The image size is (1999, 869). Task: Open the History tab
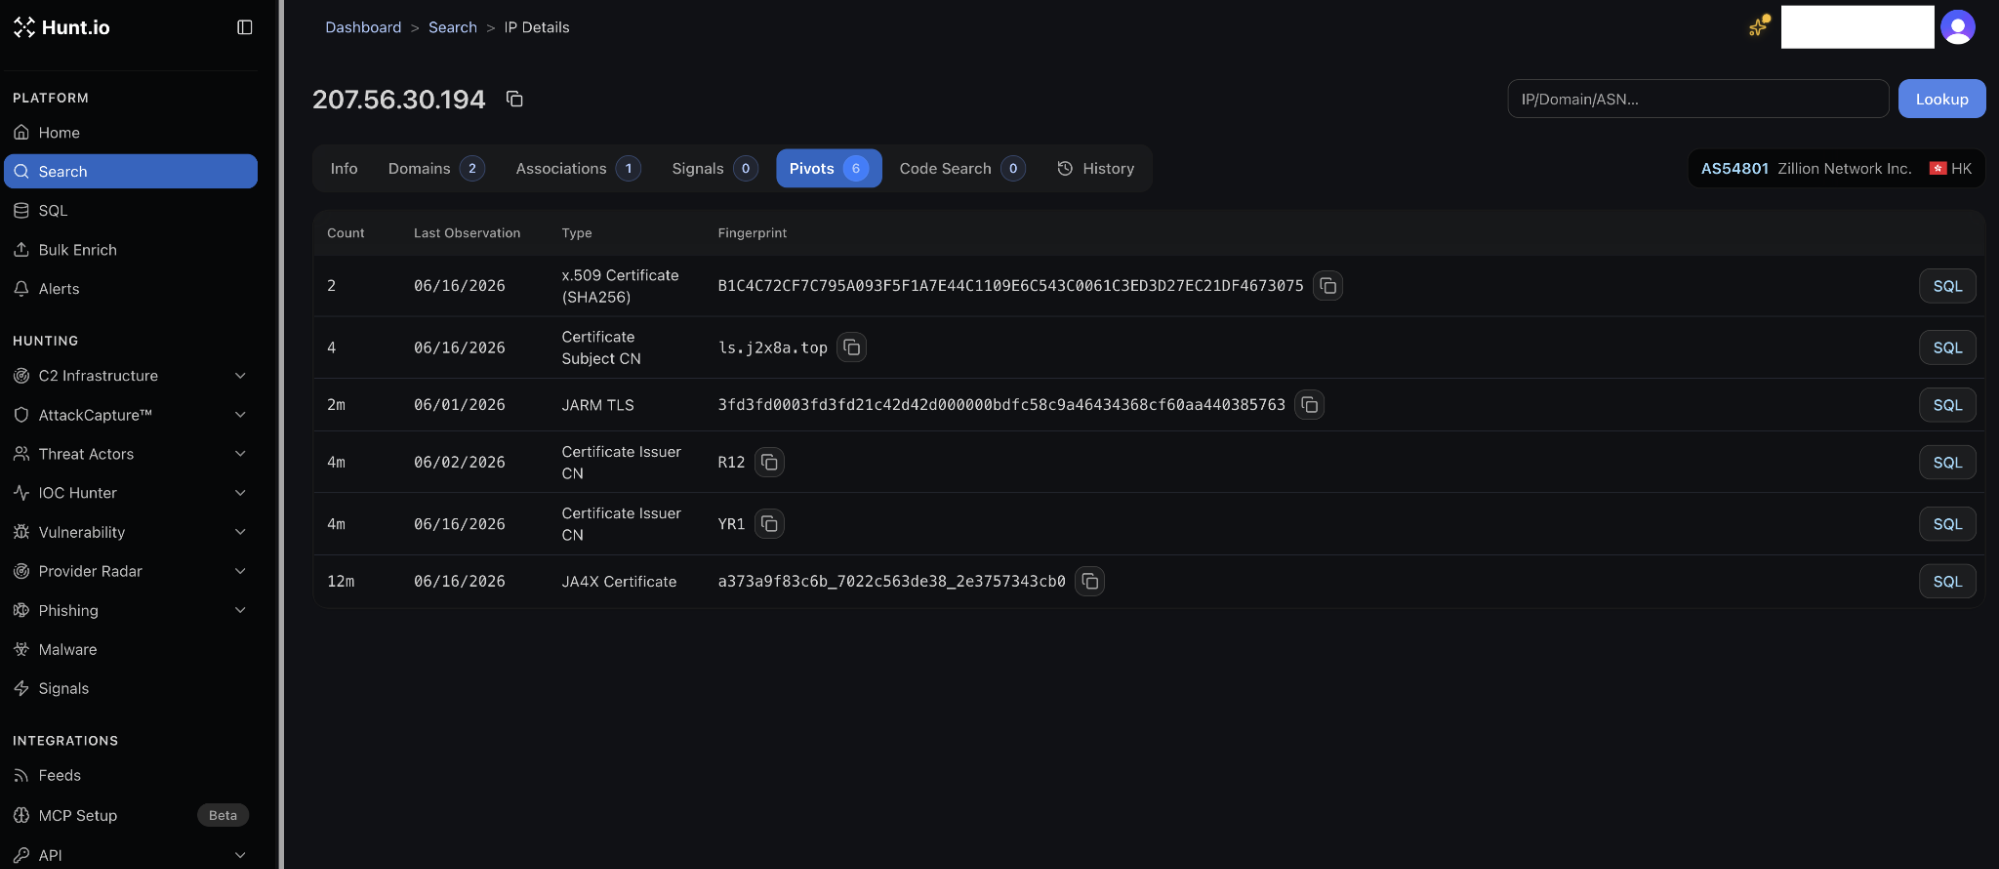click(x=1095, y=168)
